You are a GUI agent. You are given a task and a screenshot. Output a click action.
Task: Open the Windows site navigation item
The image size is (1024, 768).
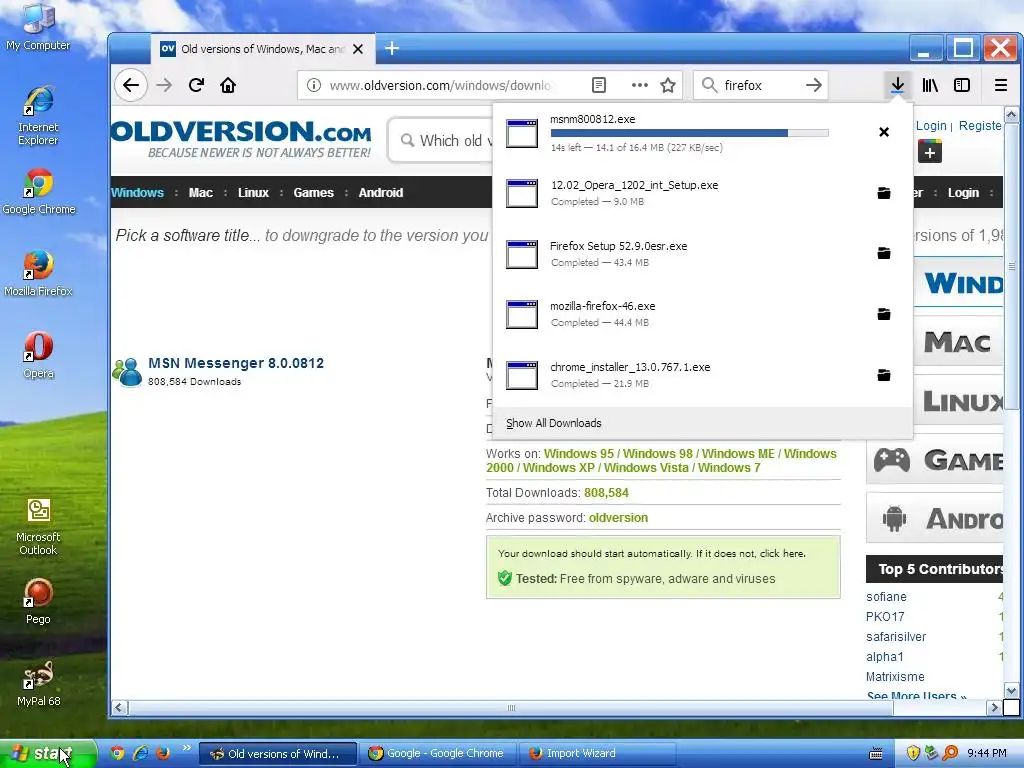point(137,193)
